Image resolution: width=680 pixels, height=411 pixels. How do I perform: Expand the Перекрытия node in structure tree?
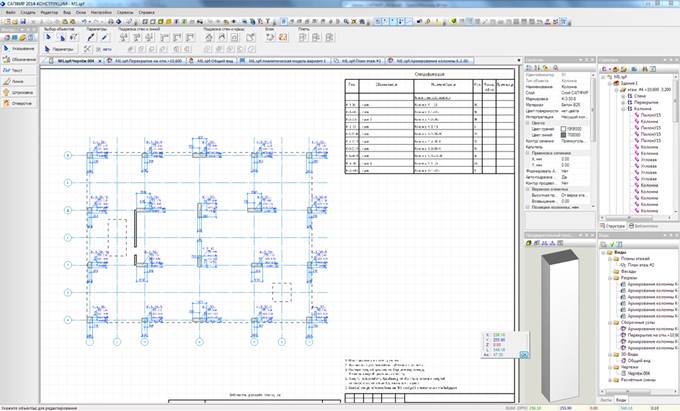(x=623, y=103)
